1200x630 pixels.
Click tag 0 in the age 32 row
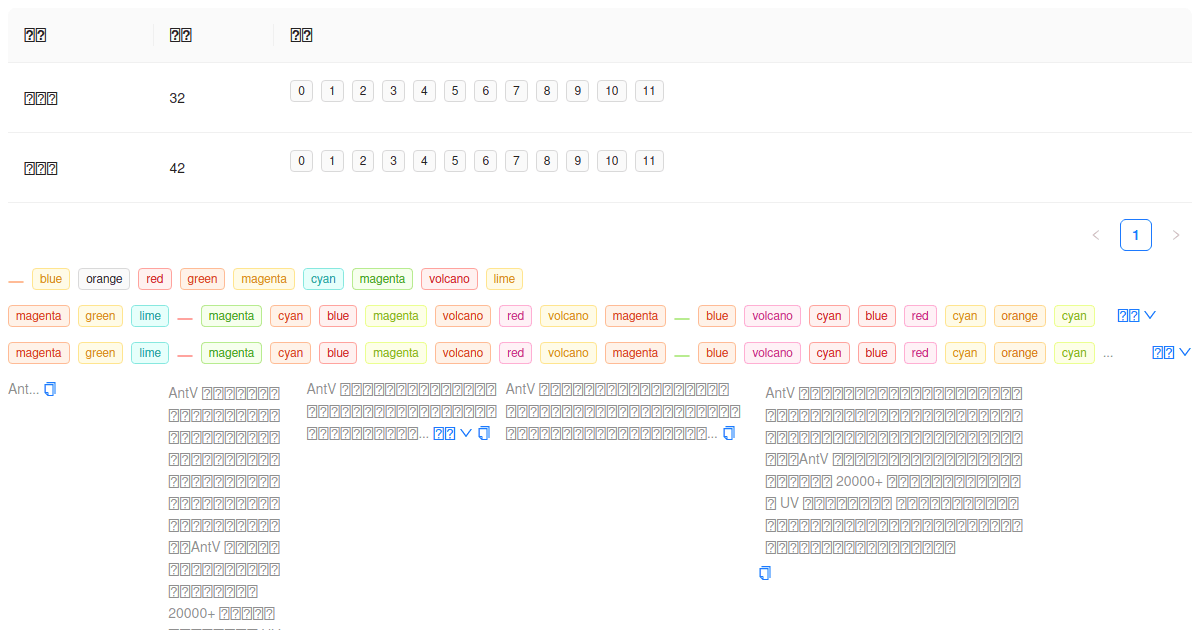point(302,91)
